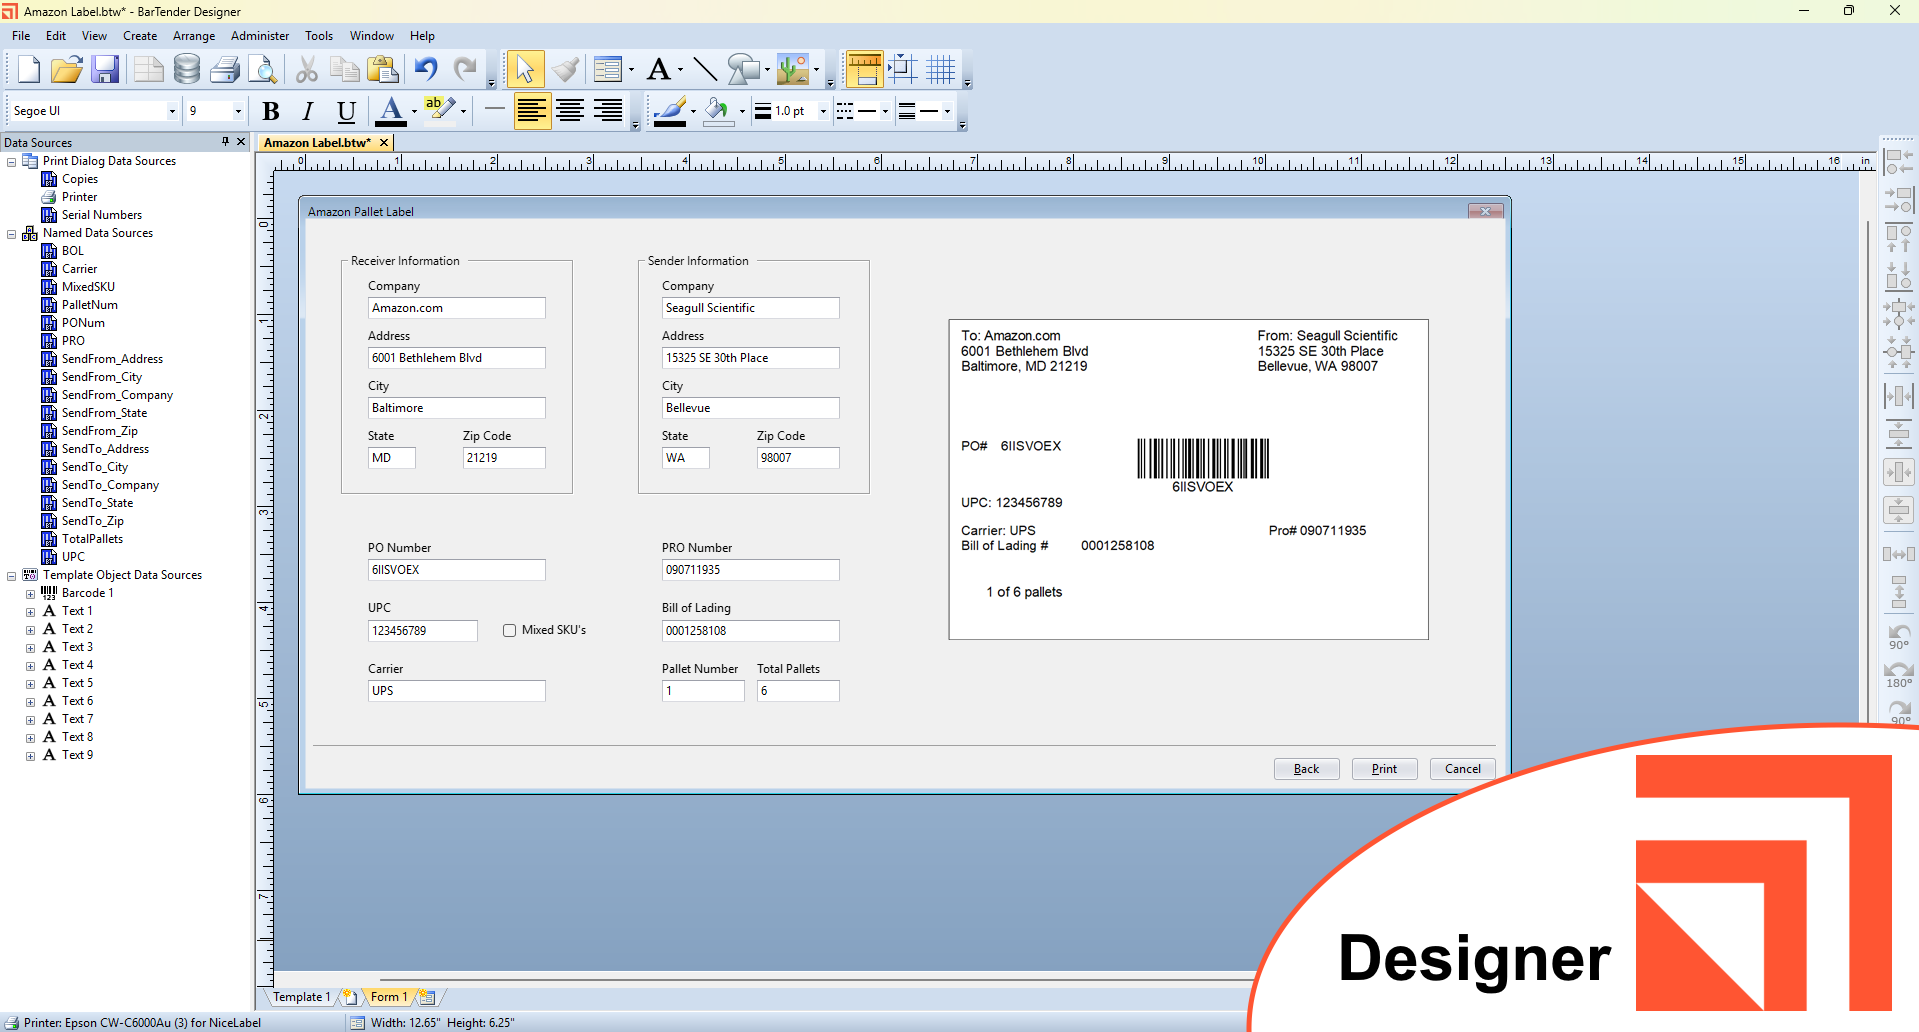This screenshot has width=1919, height=1032.
Task: Open the Arrange menu
Action: 194,36
